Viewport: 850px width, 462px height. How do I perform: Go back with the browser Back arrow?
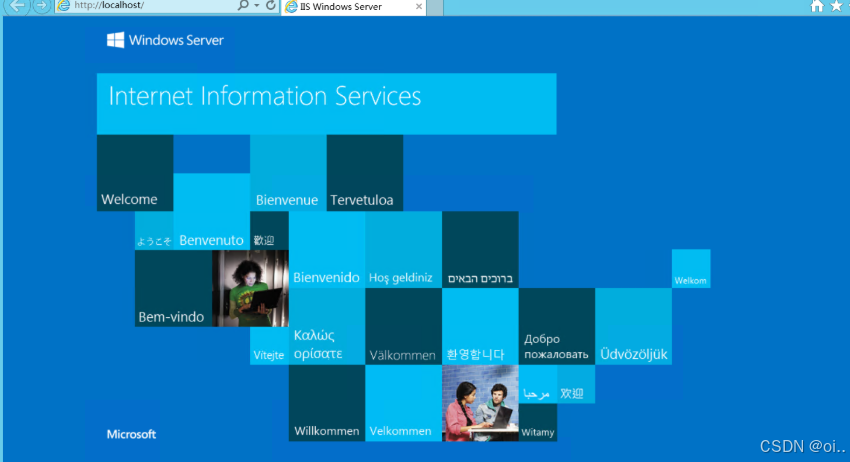(x=17, y=6)
